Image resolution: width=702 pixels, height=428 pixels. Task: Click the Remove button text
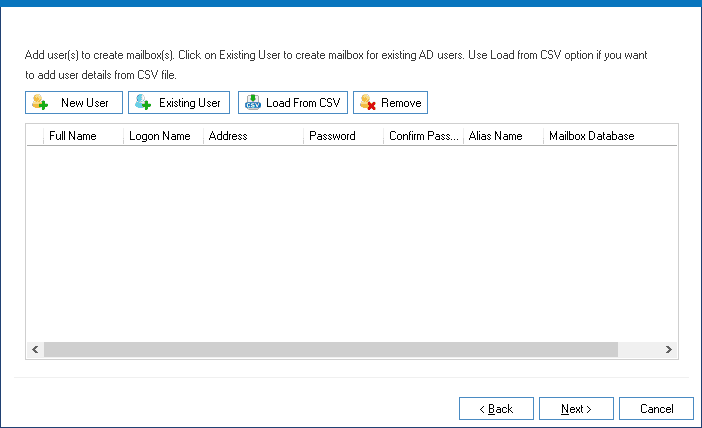[x=401, y=103]
